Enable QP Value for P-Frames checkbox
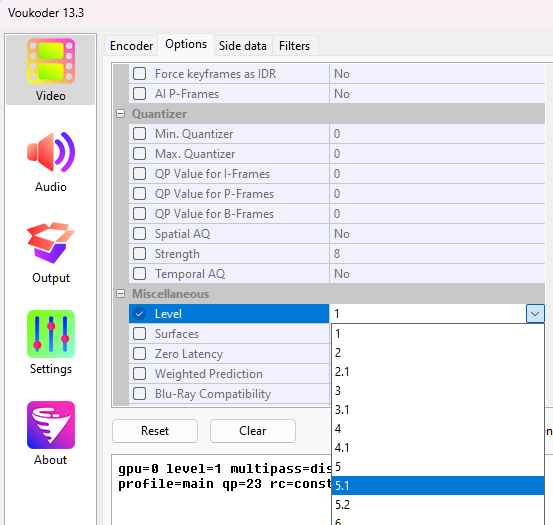 tap(140, 194)
